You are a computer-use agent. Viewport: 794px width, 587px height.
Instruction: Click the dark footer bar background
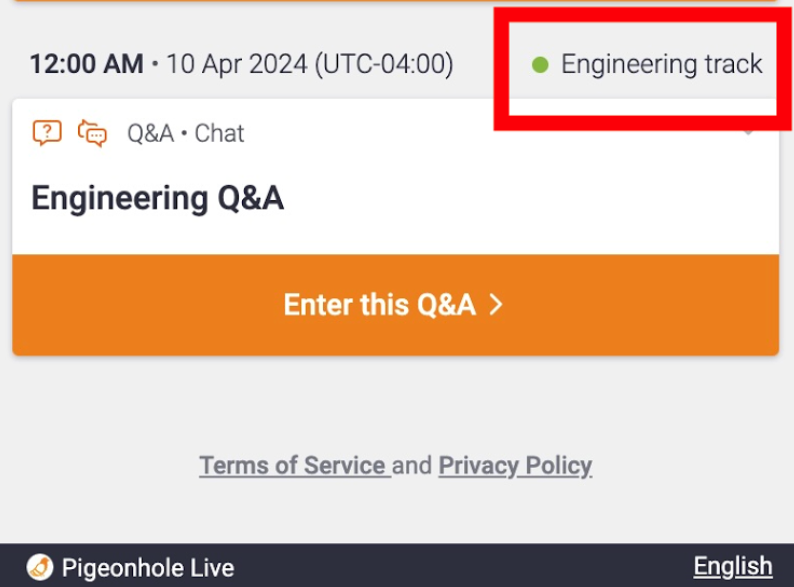[456, 566]
